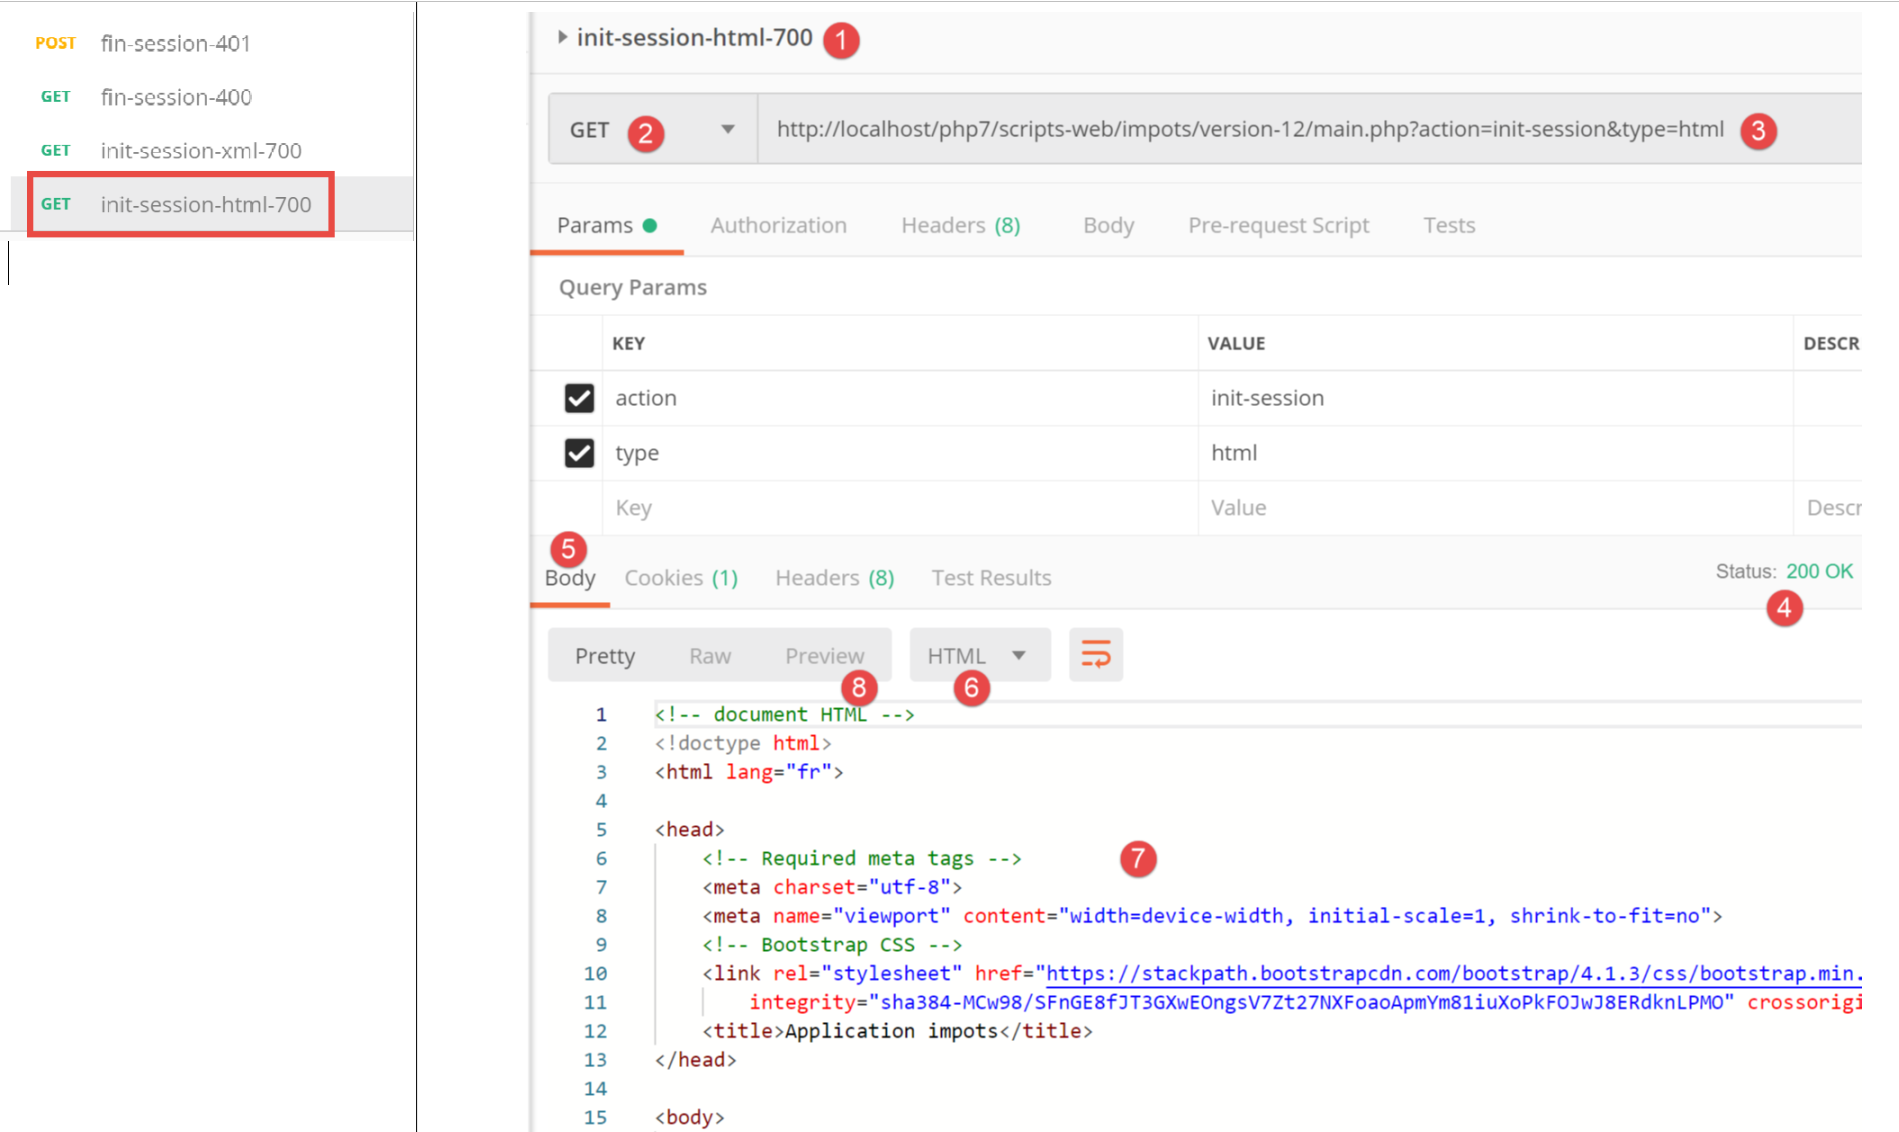Viewport: 1899px width, 1132px height.
Task: Uncheck the action query parameter checkbox
Action: (579, 398)
